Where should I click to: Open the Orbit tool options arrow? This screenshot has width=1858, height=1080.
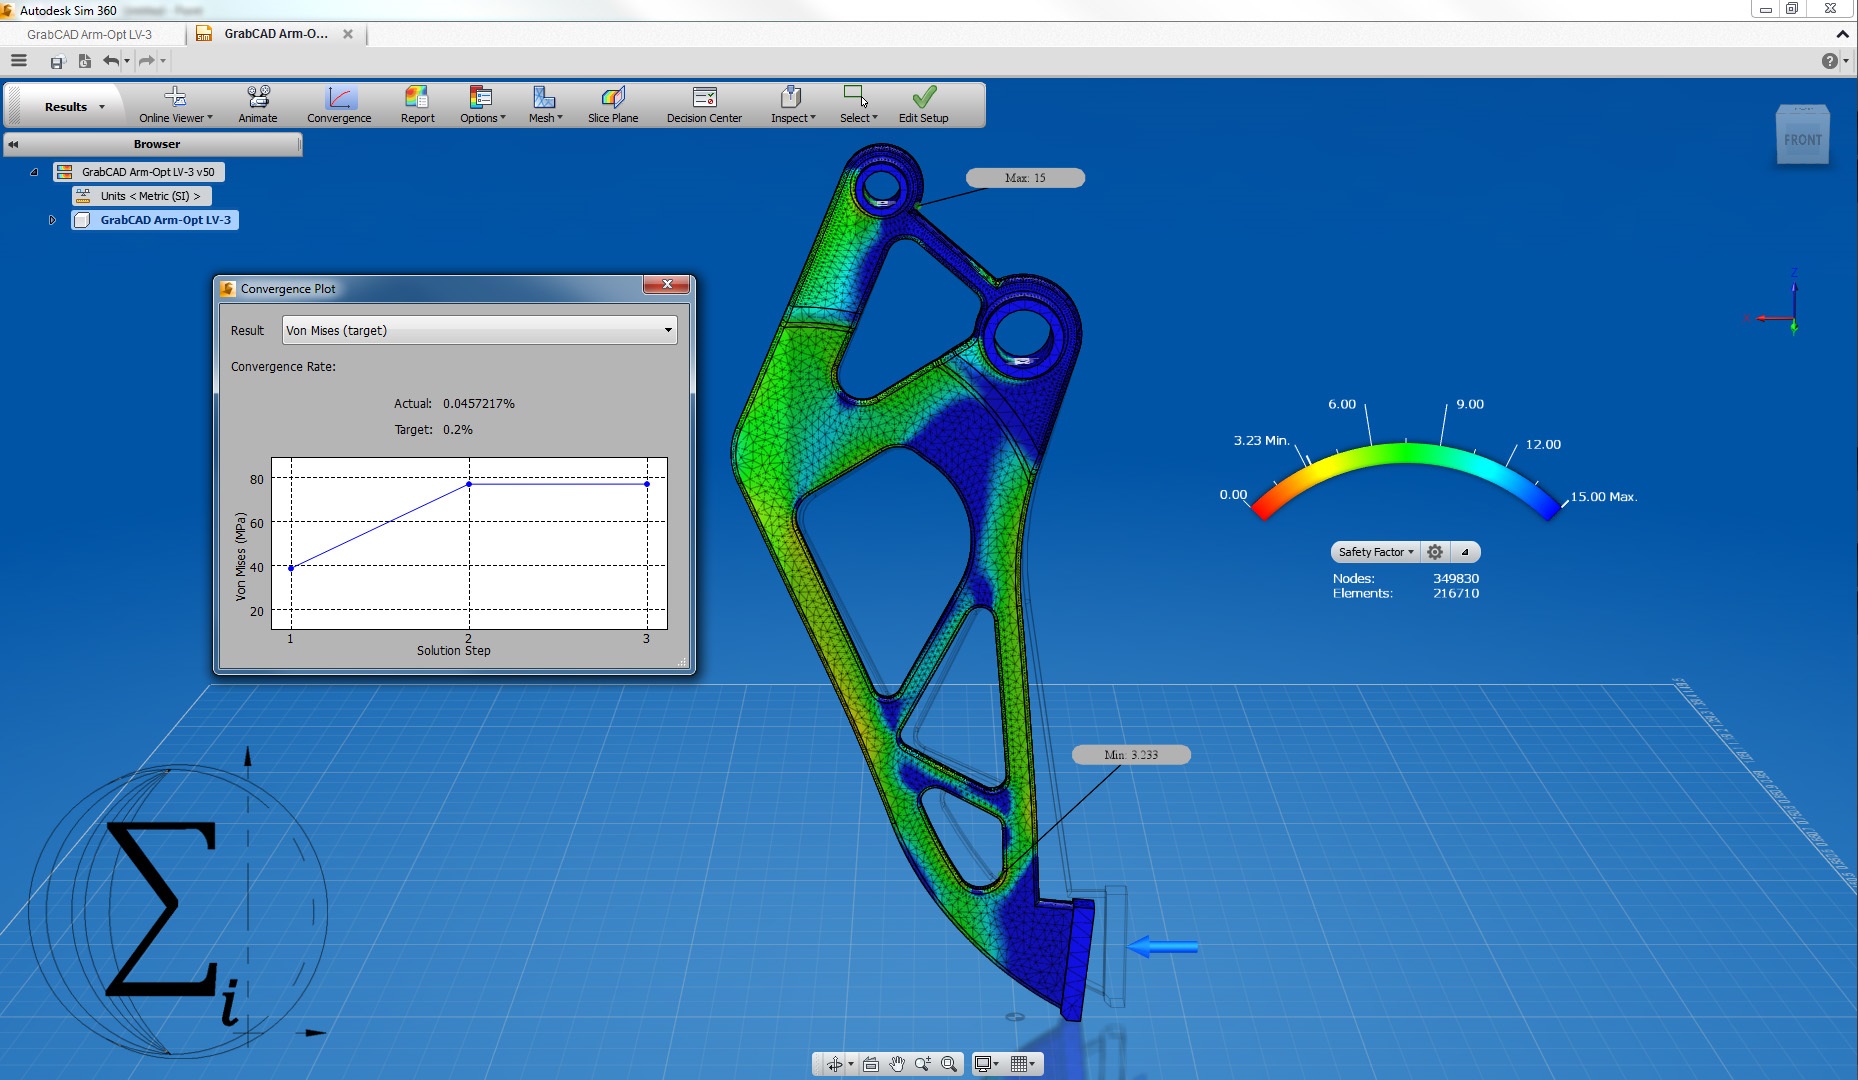(851, 1064)
